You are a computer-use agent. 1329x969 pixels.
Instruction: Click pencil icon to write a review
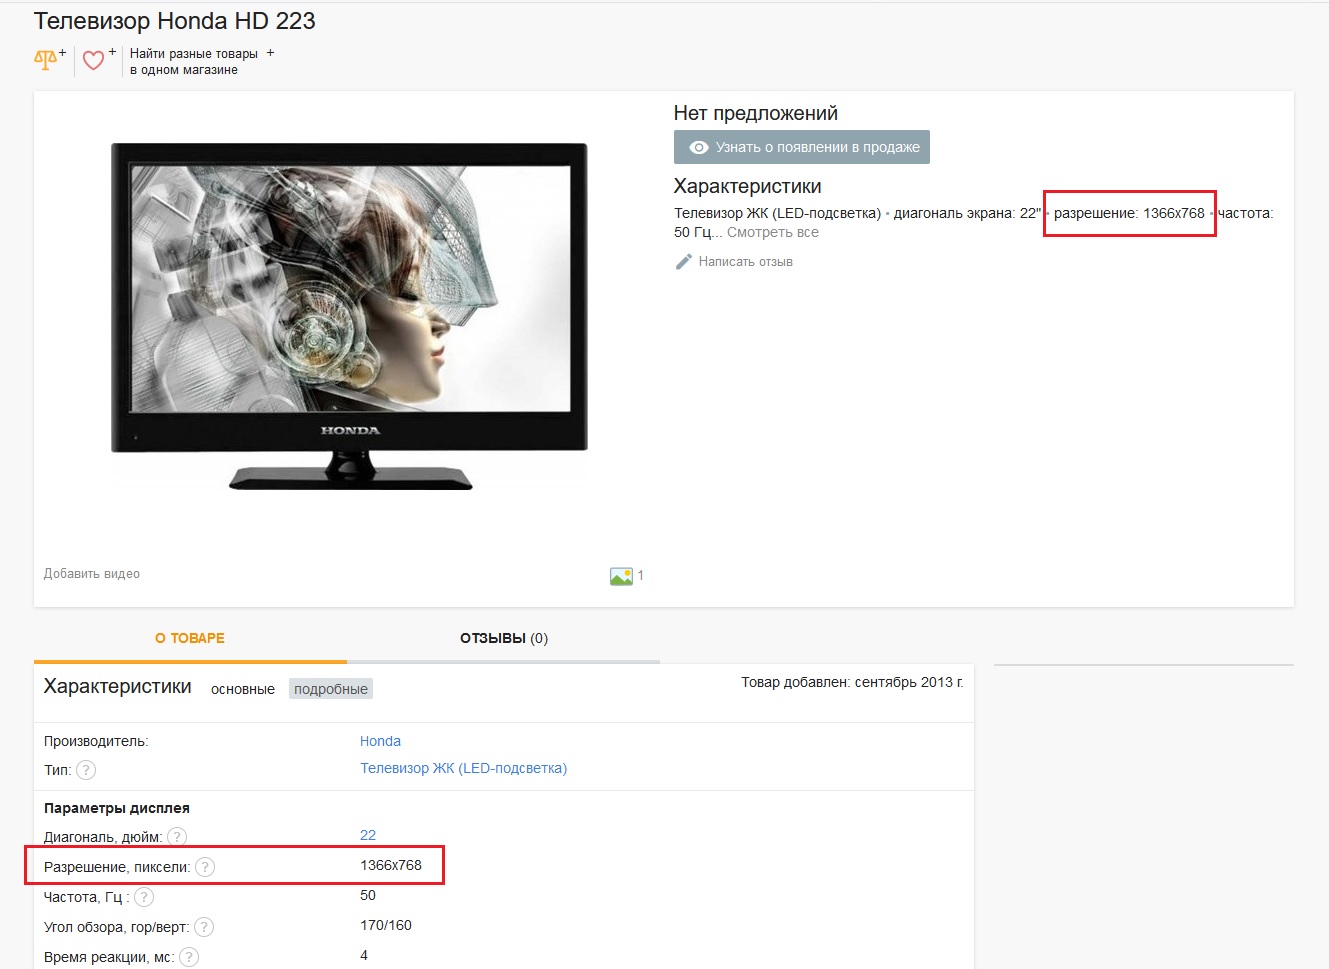coord(684,262)
